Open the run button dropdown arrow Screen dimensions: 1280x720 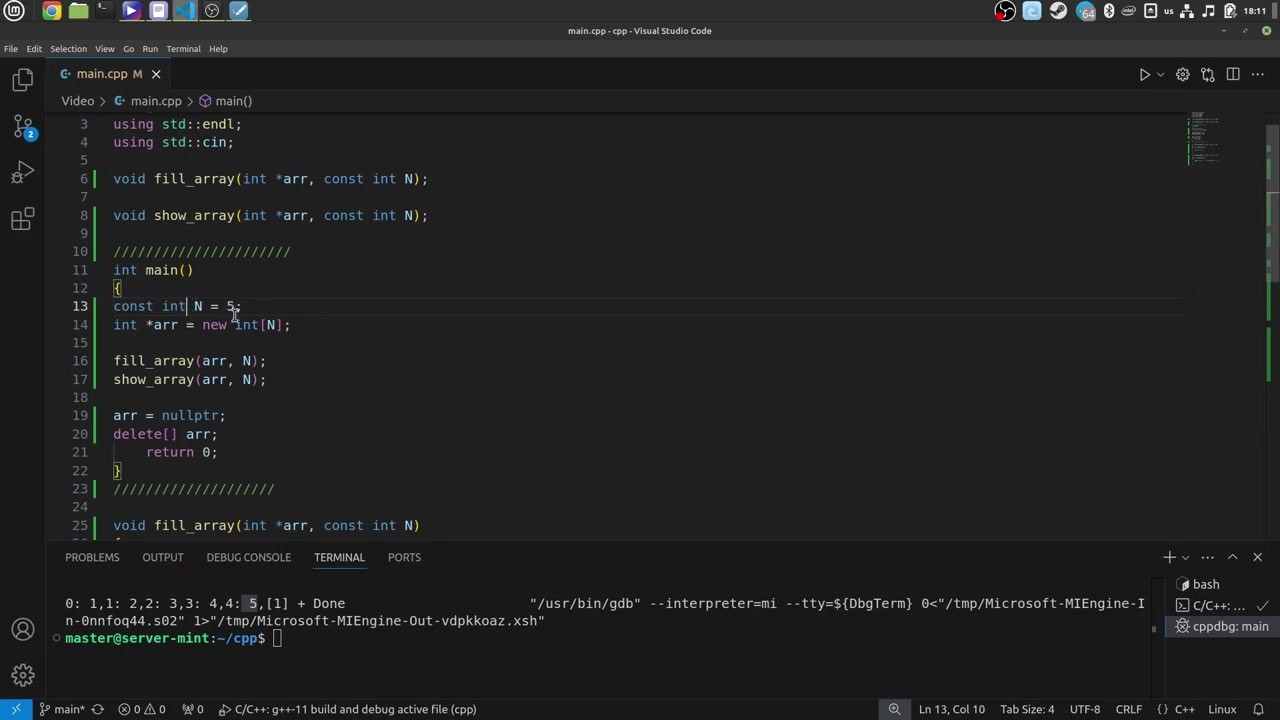click(x=1160, y=74)
